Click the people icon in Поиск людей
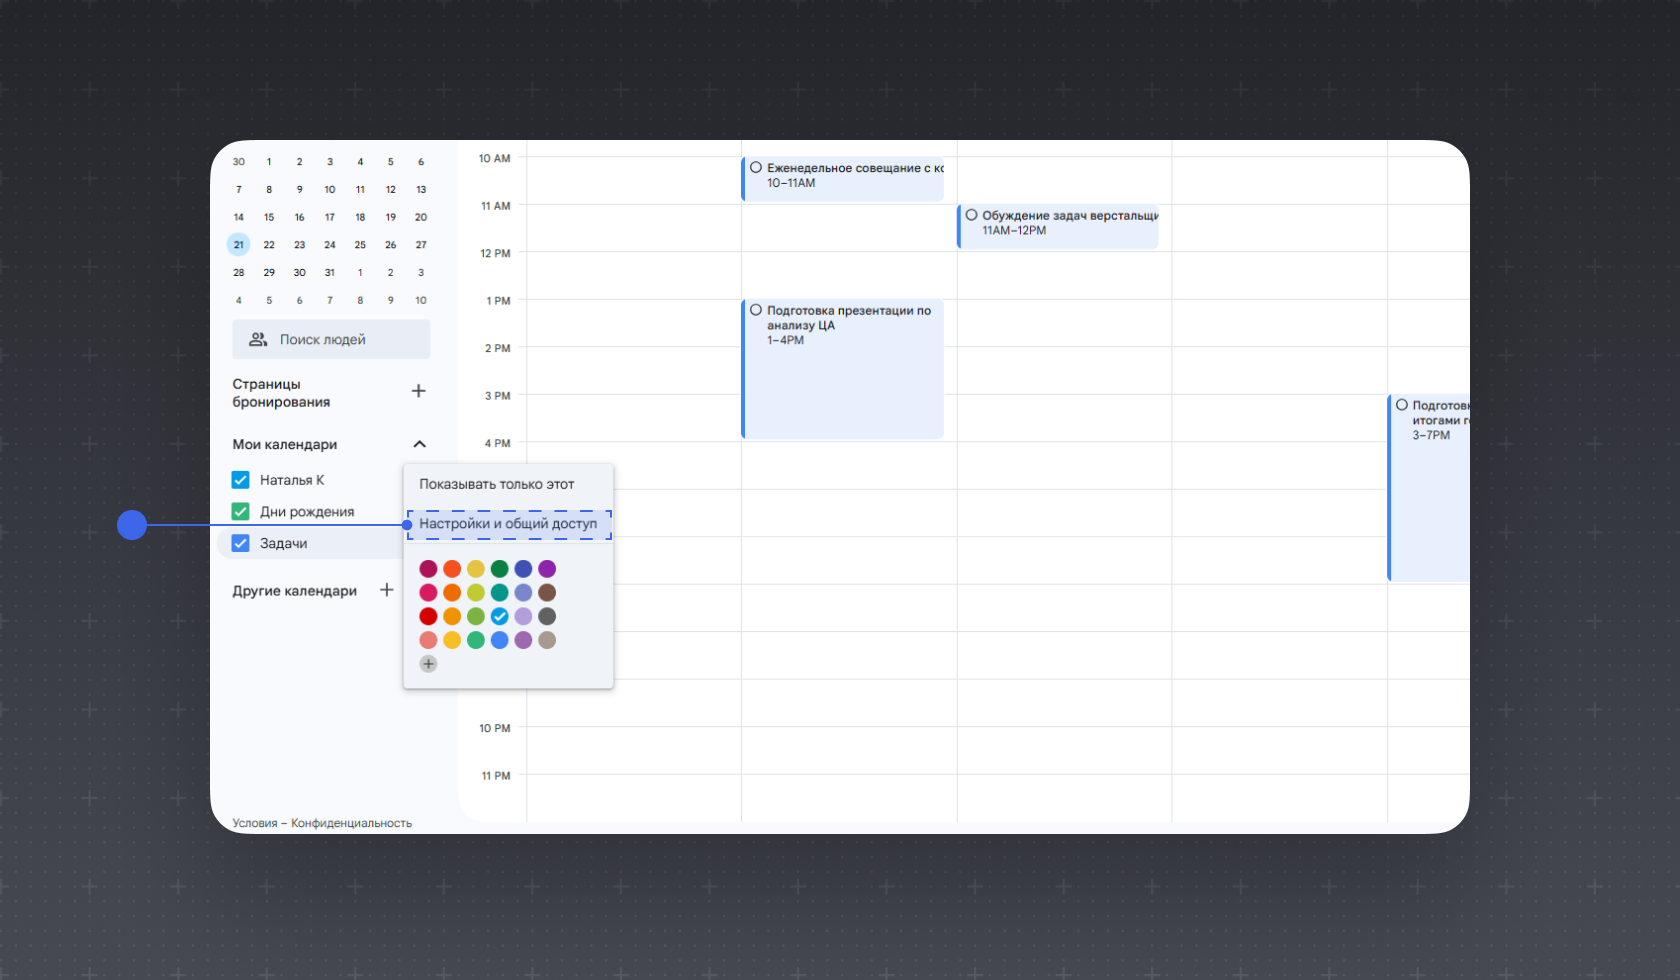 (x=258, y=339)
